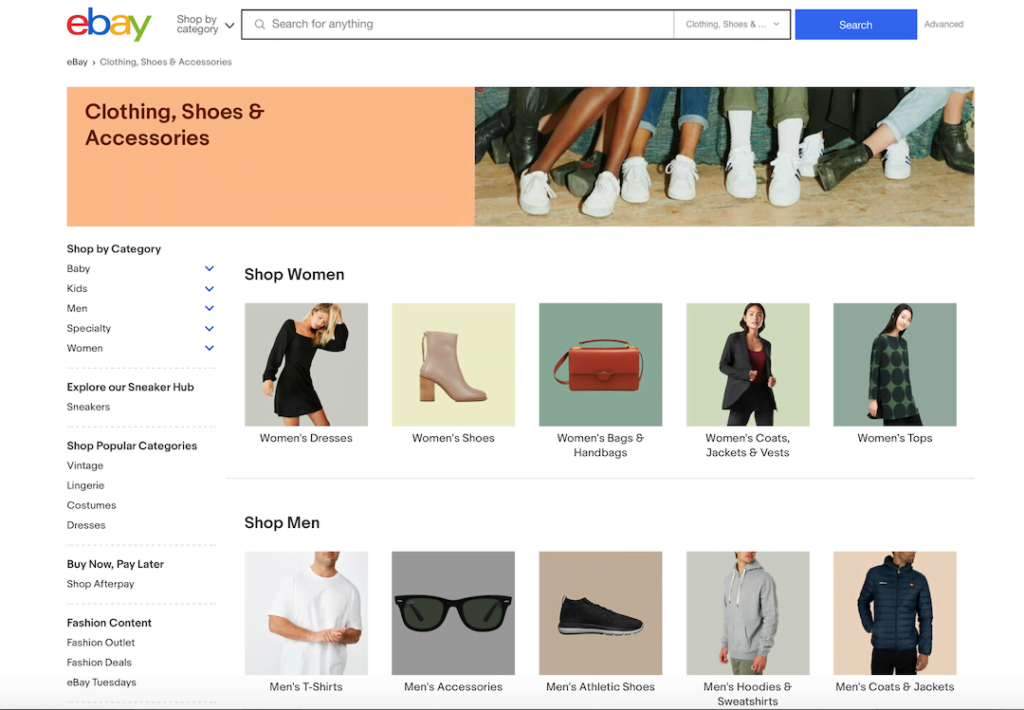1024x710 pixels.
Task: Select Baby in Shop by Category
Action: 78,268
